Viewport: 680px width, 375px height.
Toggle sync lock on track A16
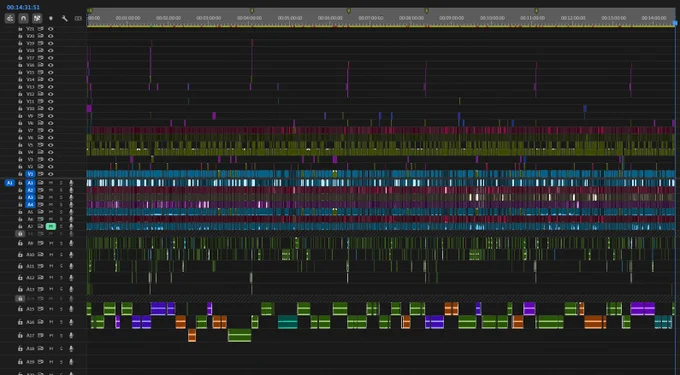pyautogui.click(x=40, y=322)
